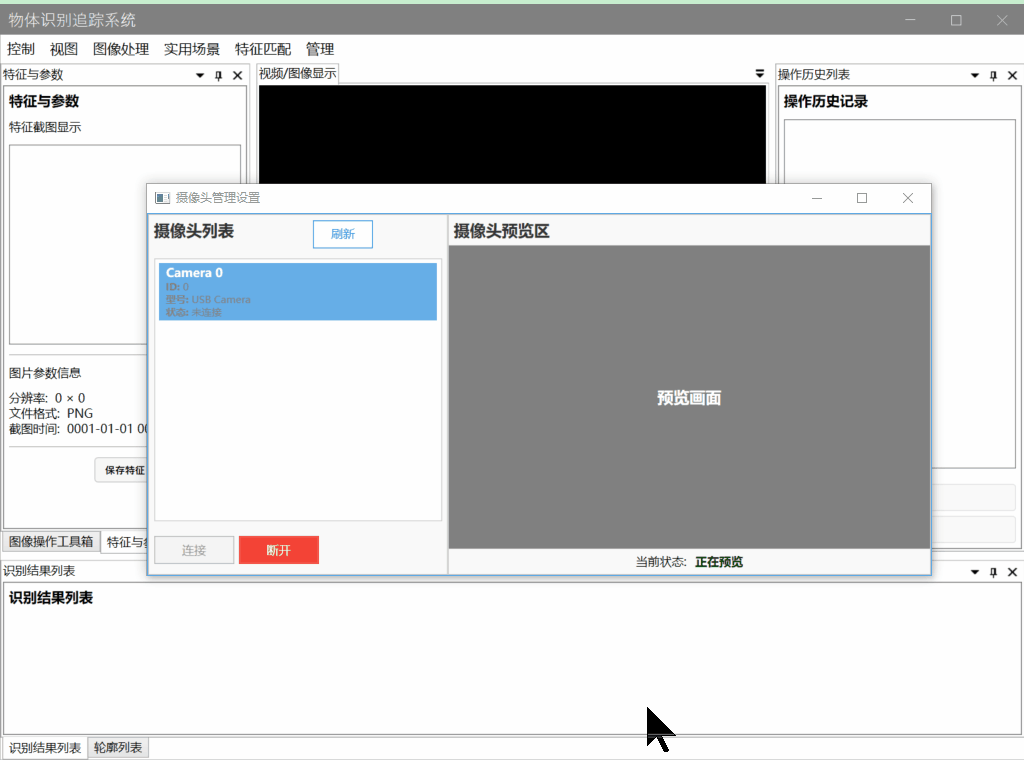Switch to the 图像操作工具箱 tab
This screenshot has width=1024, height=760.
coord(51,541)
